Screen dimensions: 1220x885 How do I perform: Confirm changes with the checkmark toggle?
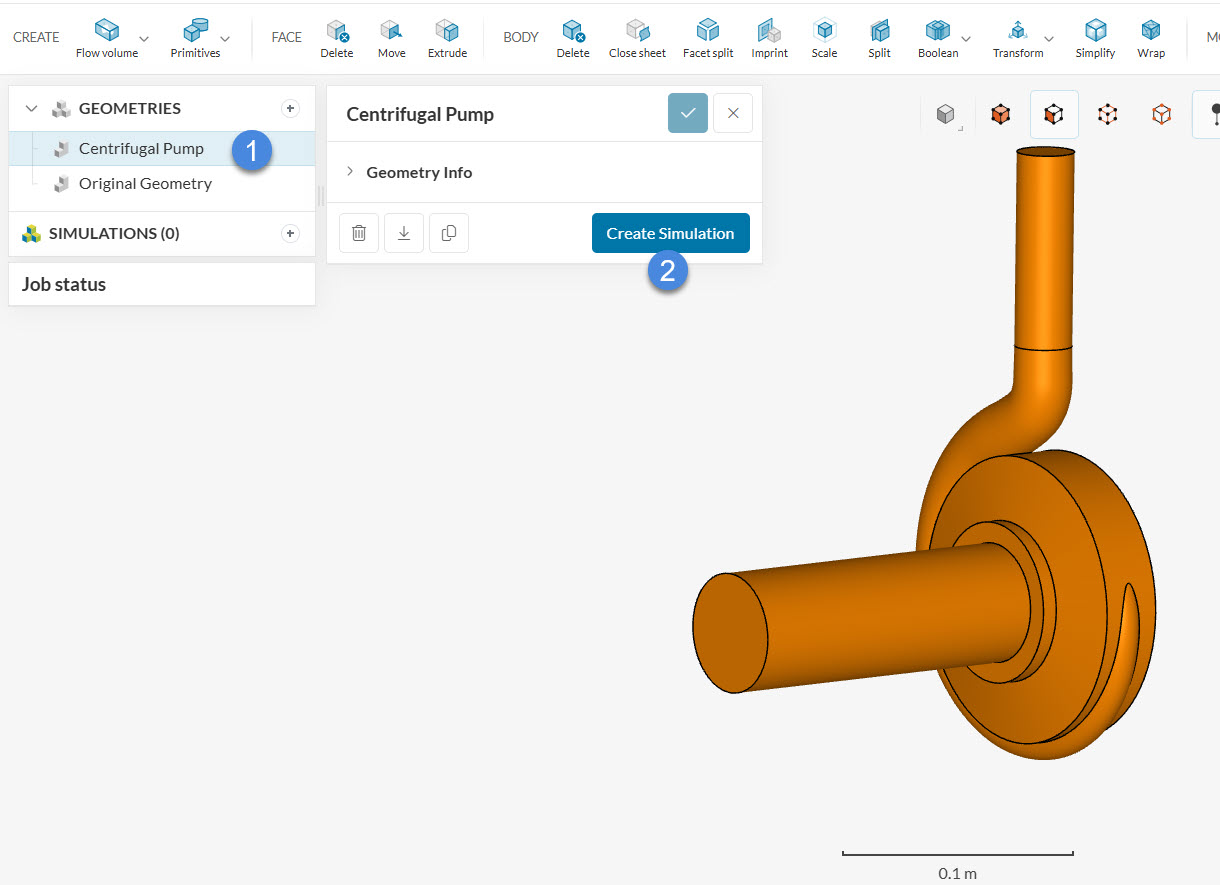pos(687,113)
